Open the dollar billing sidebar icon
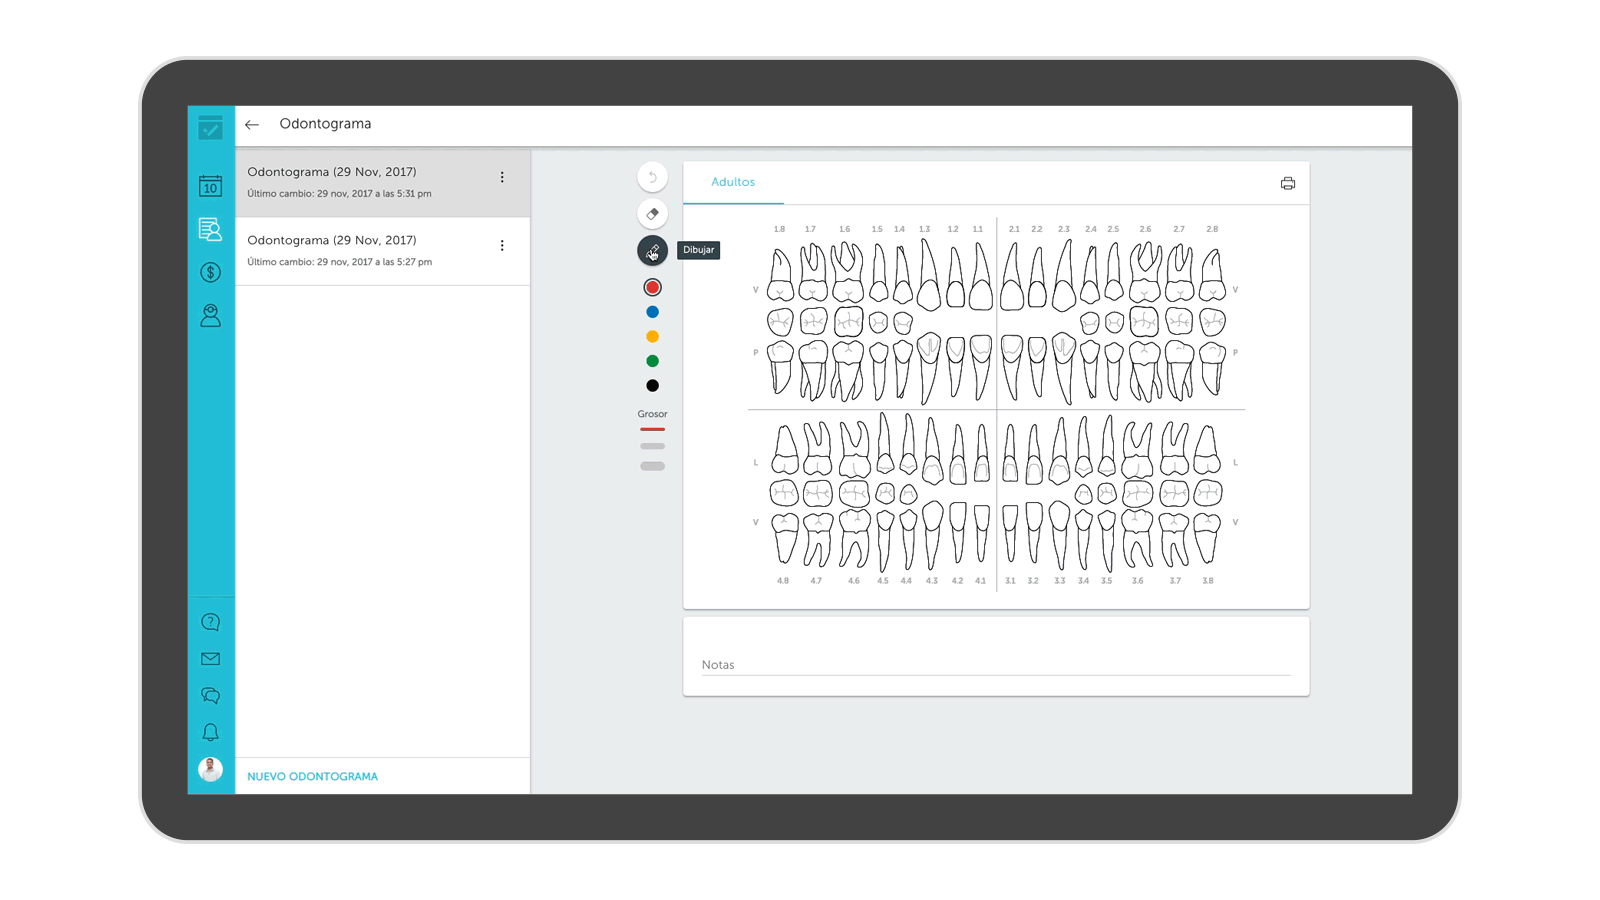The width and height of the screenshot is (1600, 900). pyautogui.click(x=210, y=272)
